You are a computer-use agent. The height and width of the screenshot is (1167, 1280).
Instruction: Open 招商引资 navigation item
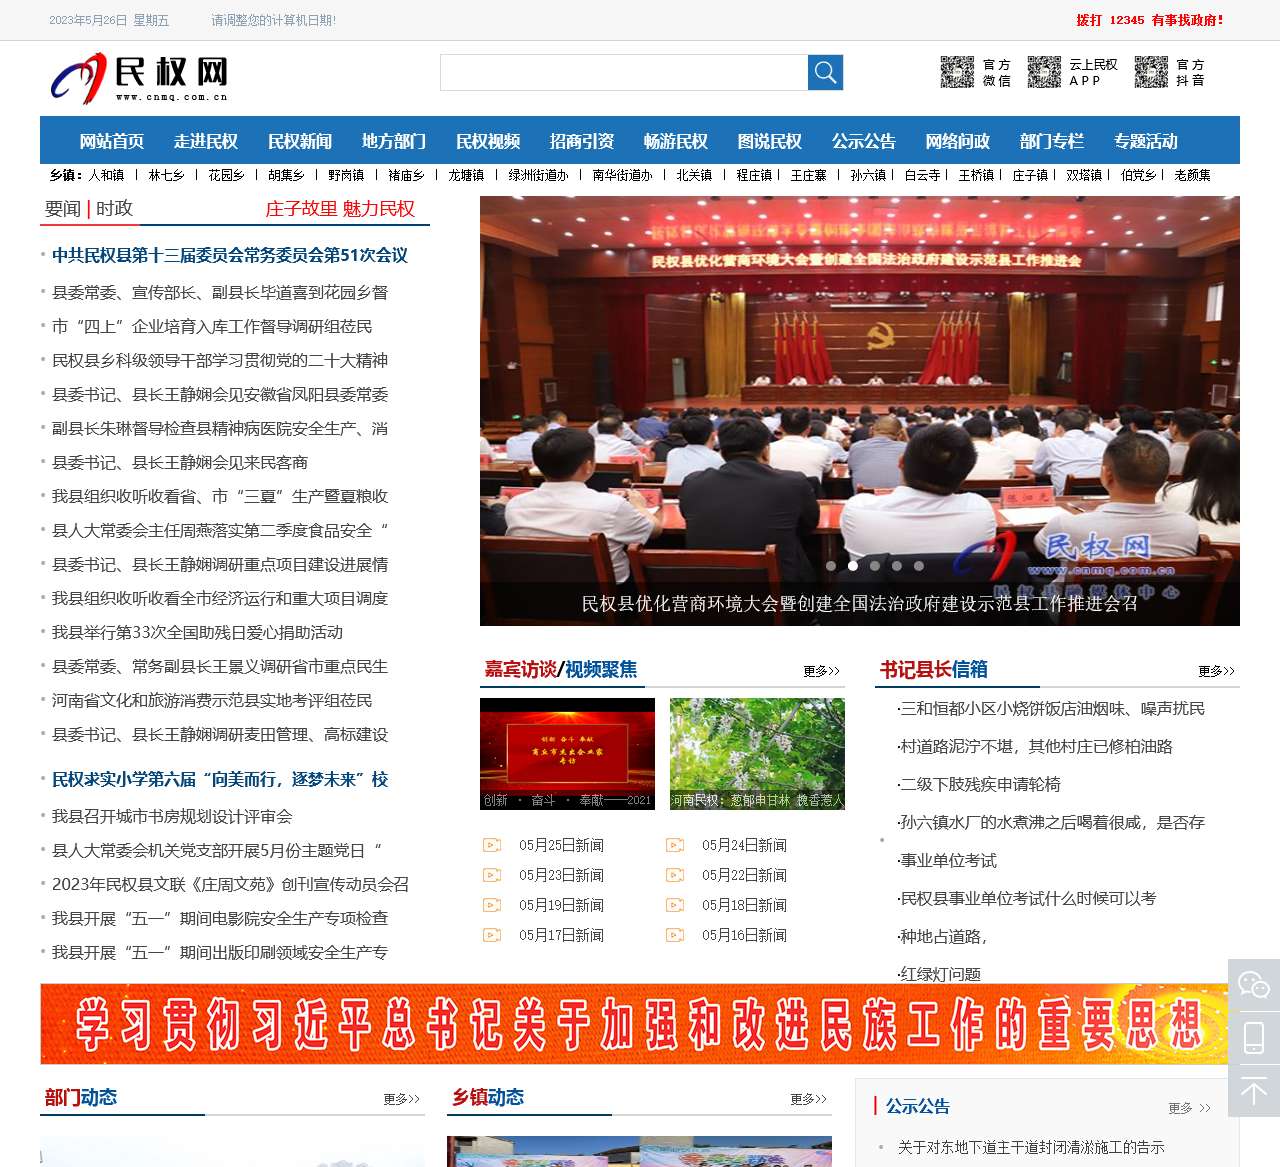click(x=582, y=141)
